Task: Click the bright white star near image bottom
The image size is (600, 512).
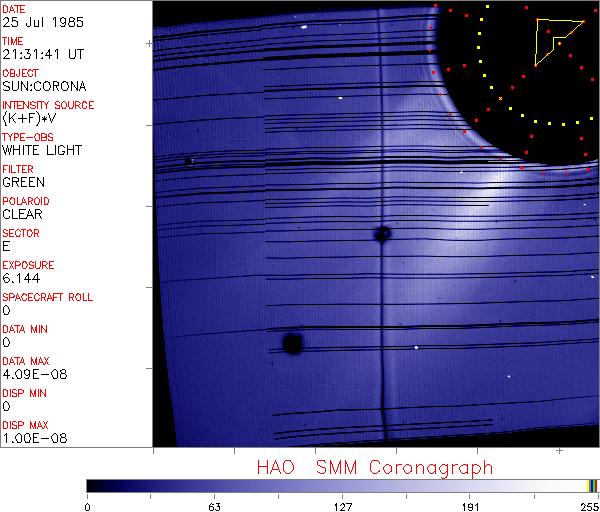Action: click(416, 347)
